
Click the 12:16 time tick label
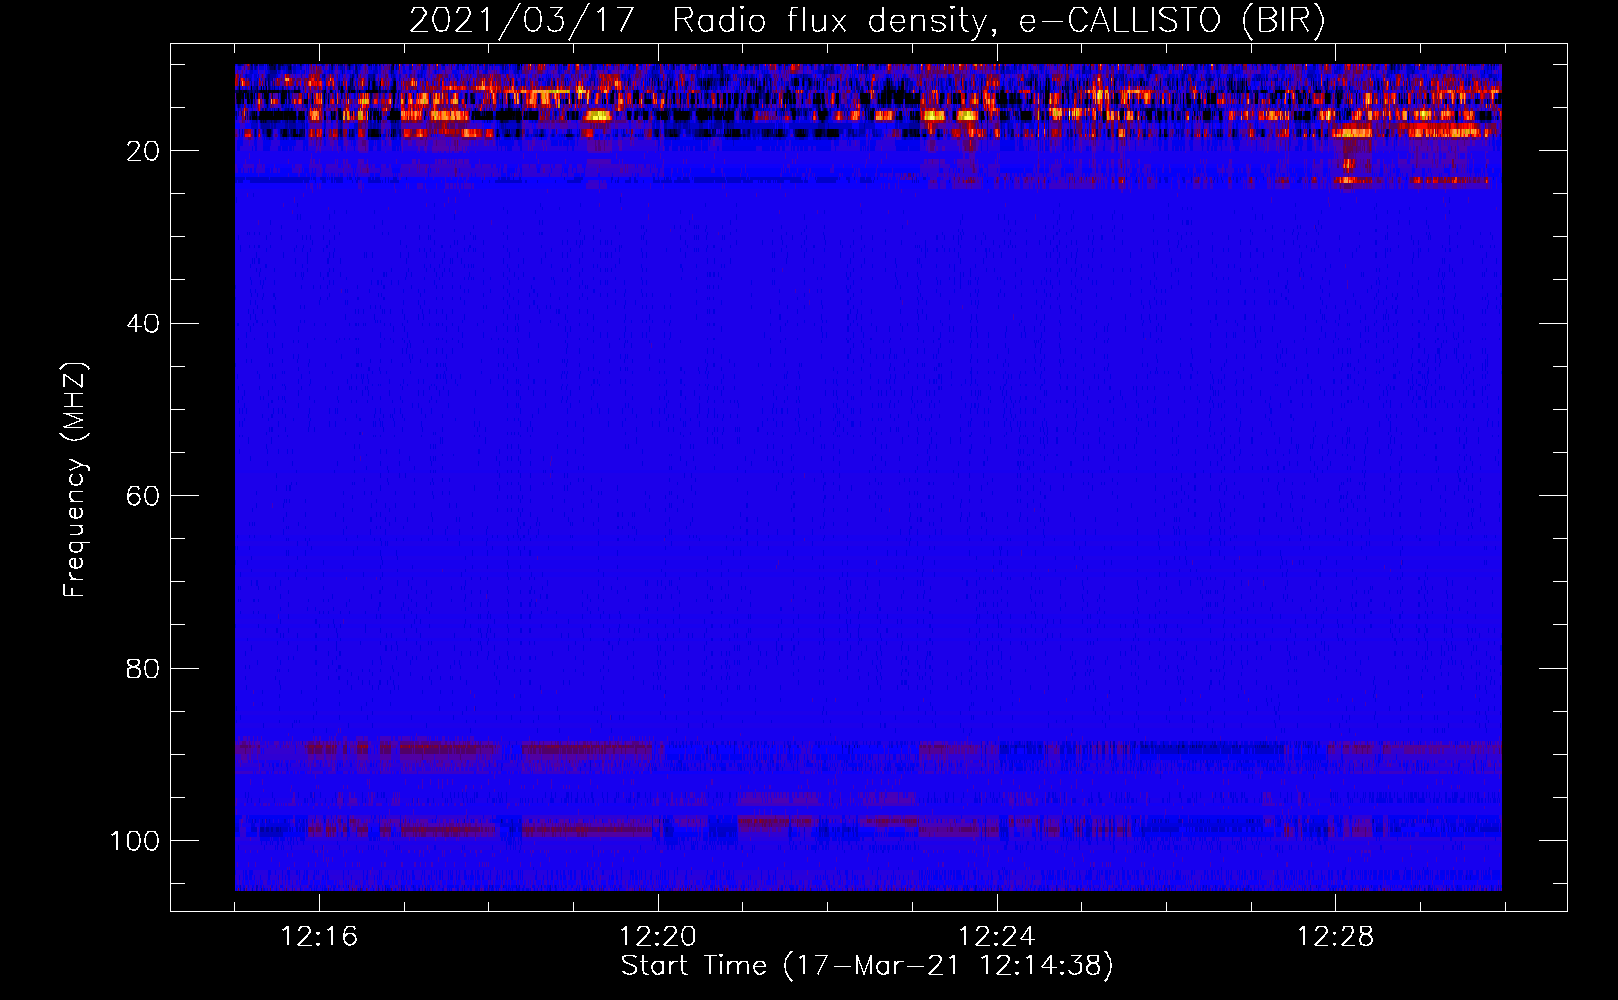pyautogui.click(x=319, y=937)
